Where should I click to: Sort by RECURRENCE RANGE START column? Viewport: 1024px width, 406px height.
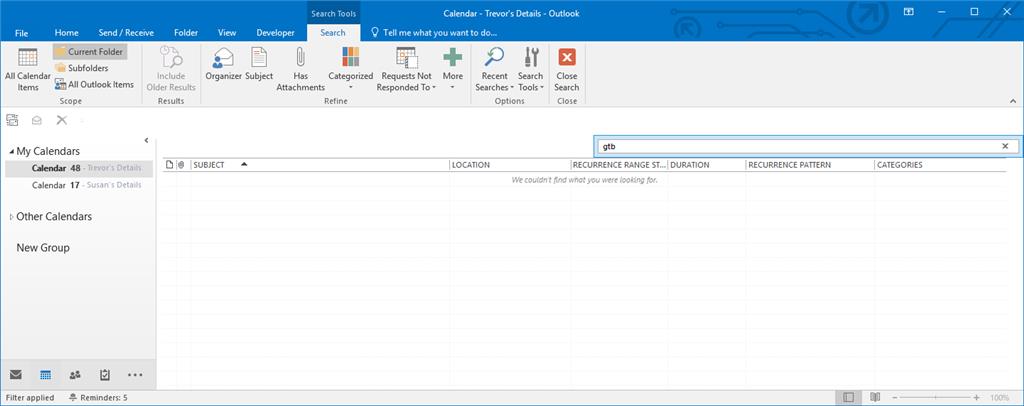coord(619,165)
